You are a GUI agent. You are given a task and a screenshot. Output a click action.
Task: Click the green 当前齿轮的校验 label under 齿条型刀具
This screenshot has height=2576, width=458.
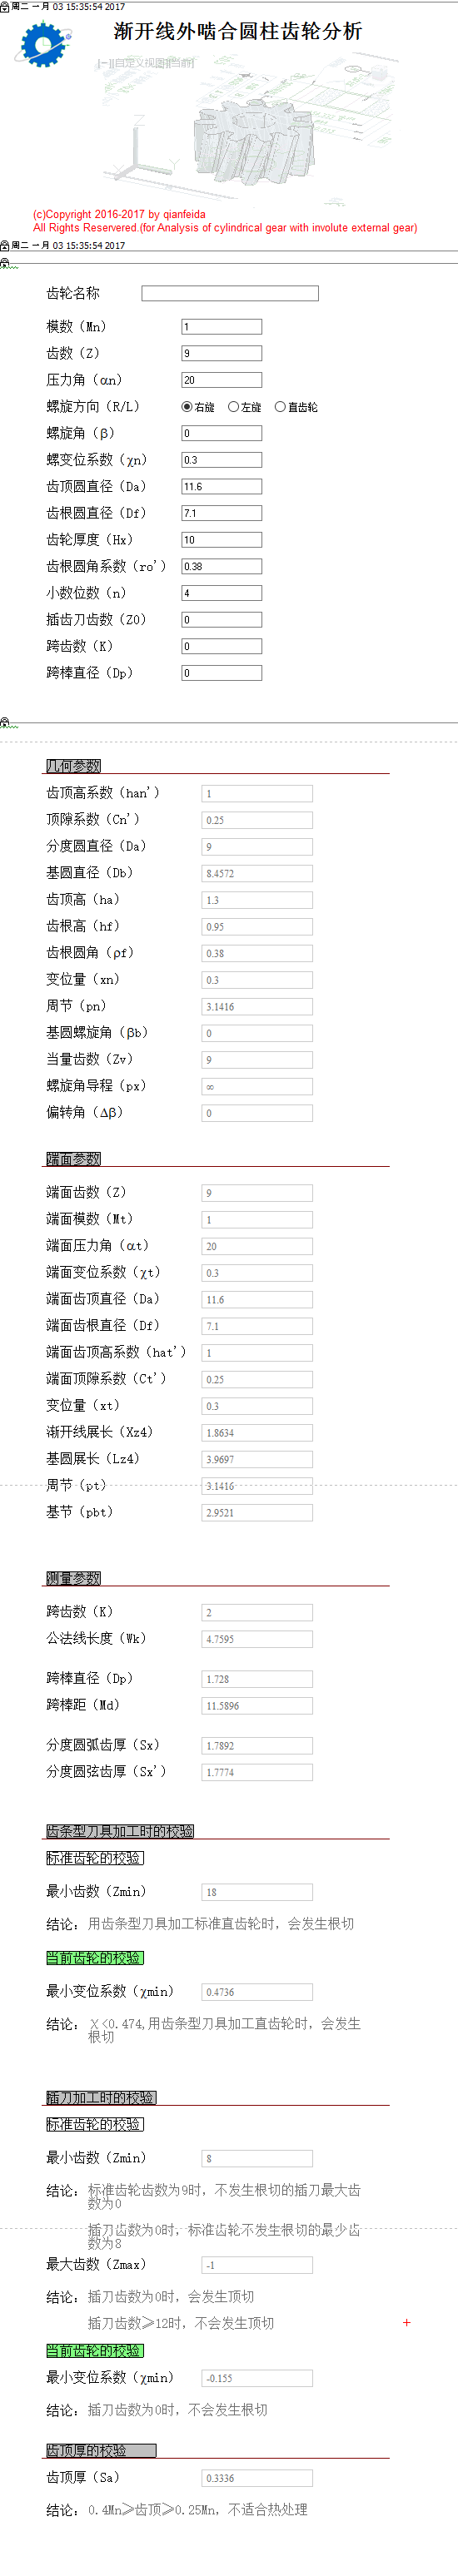[95, 1958]
